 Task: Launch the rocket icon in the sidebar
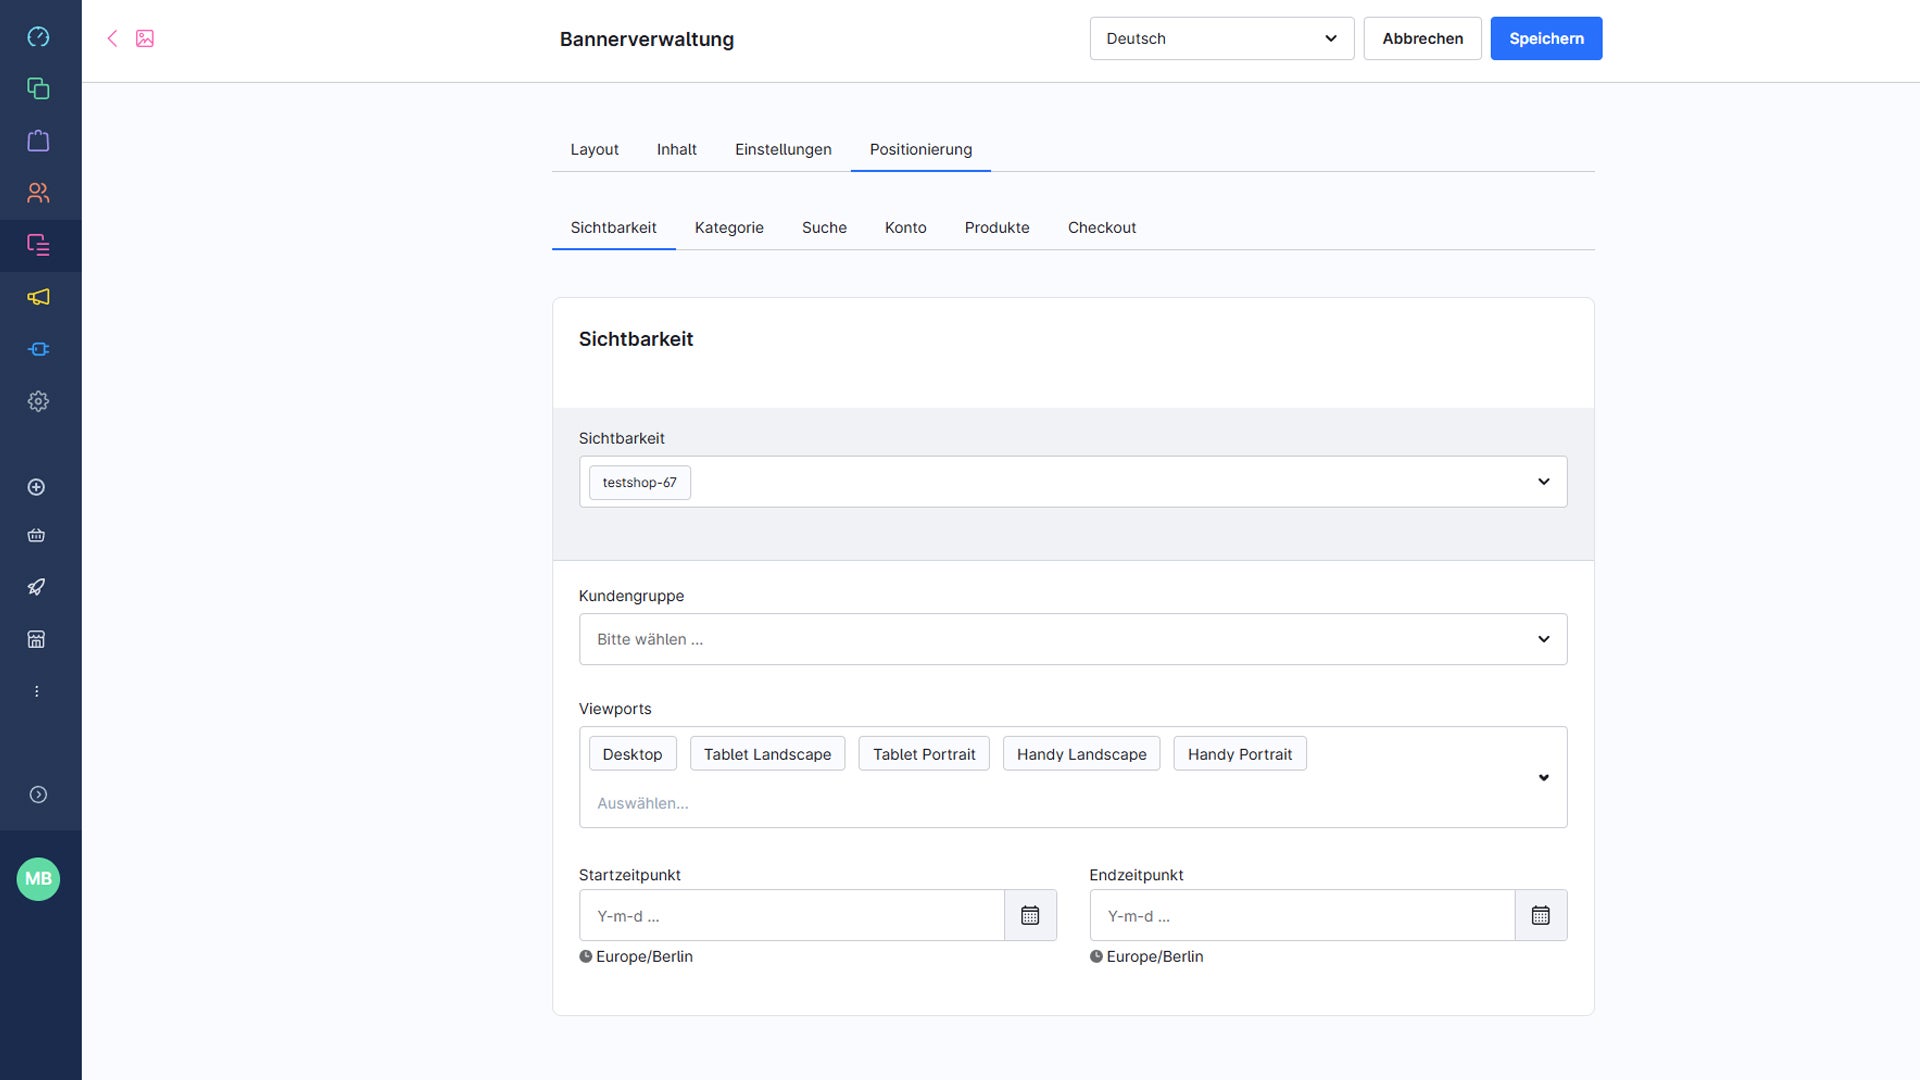[37, 587]
